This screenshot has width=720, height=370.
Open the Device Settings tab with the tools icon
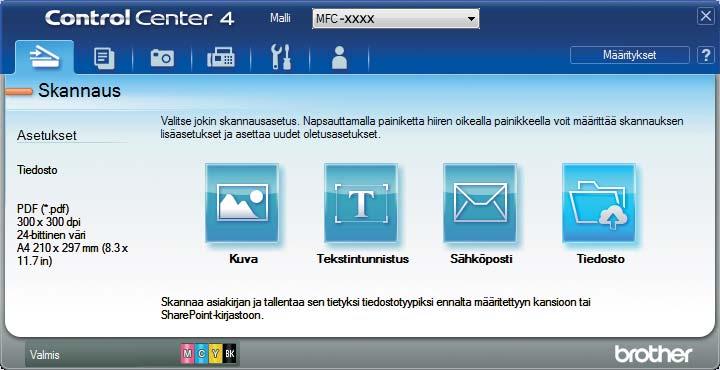pos(281,58)
